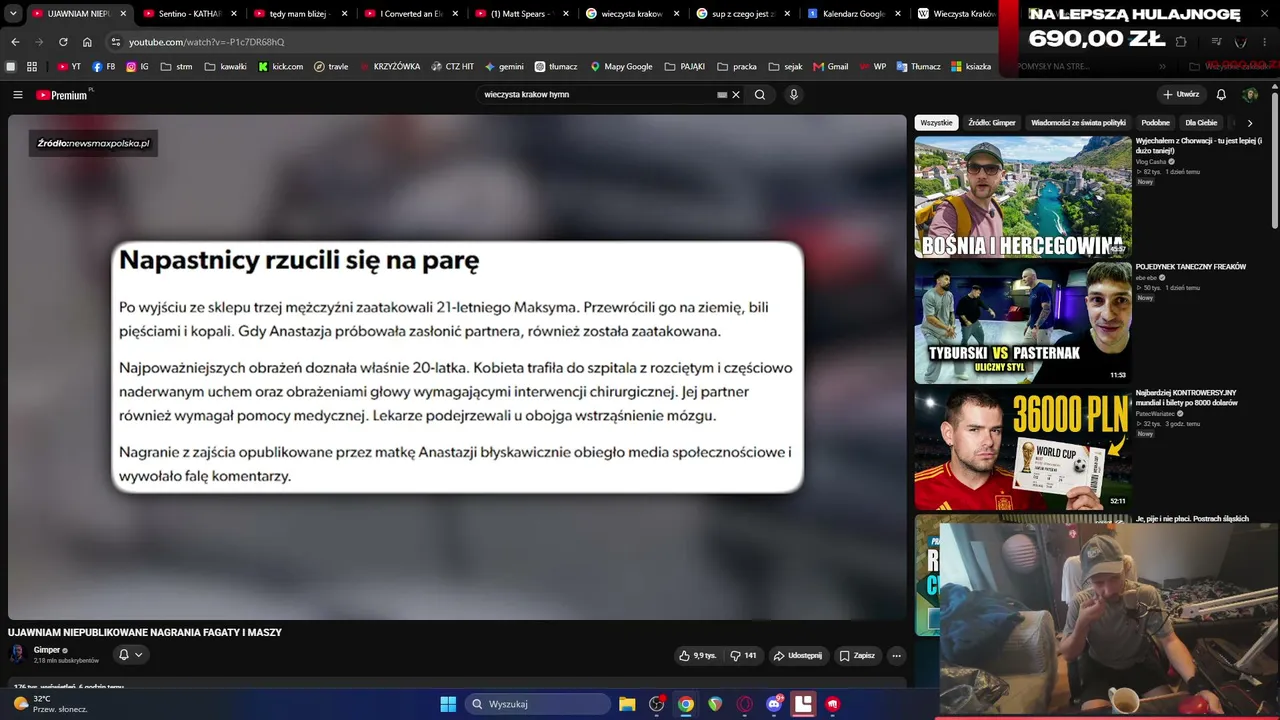Dislike the video with thumbs down

tap(743, 655)
